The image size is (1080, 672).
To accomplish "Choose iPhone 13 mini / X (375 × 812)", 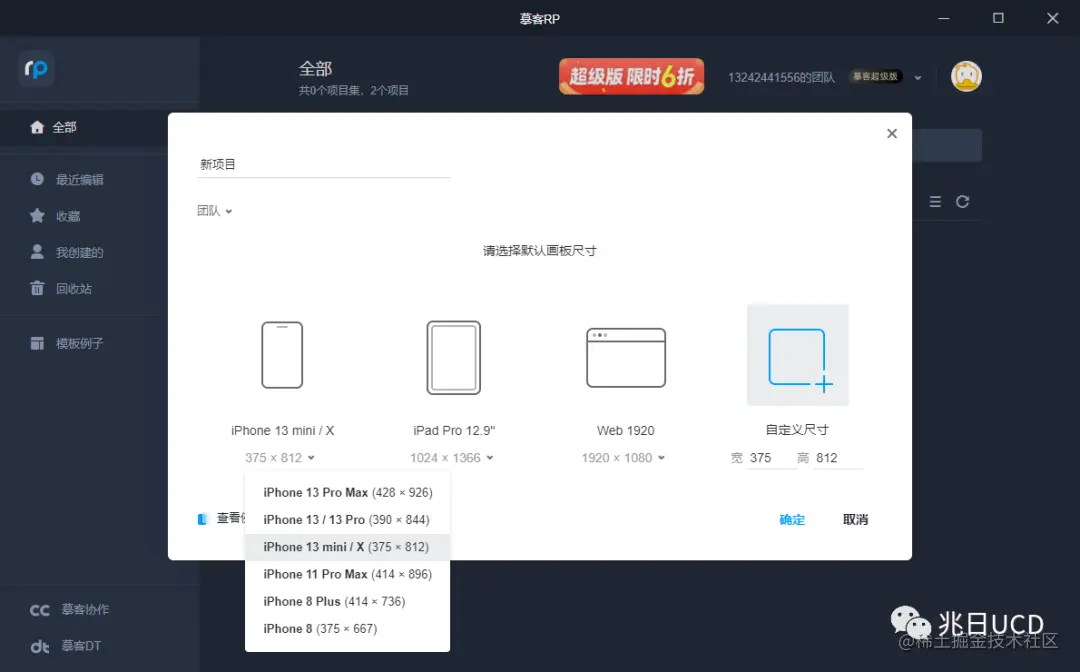I will pyautogui.click(x=348, y=547).
